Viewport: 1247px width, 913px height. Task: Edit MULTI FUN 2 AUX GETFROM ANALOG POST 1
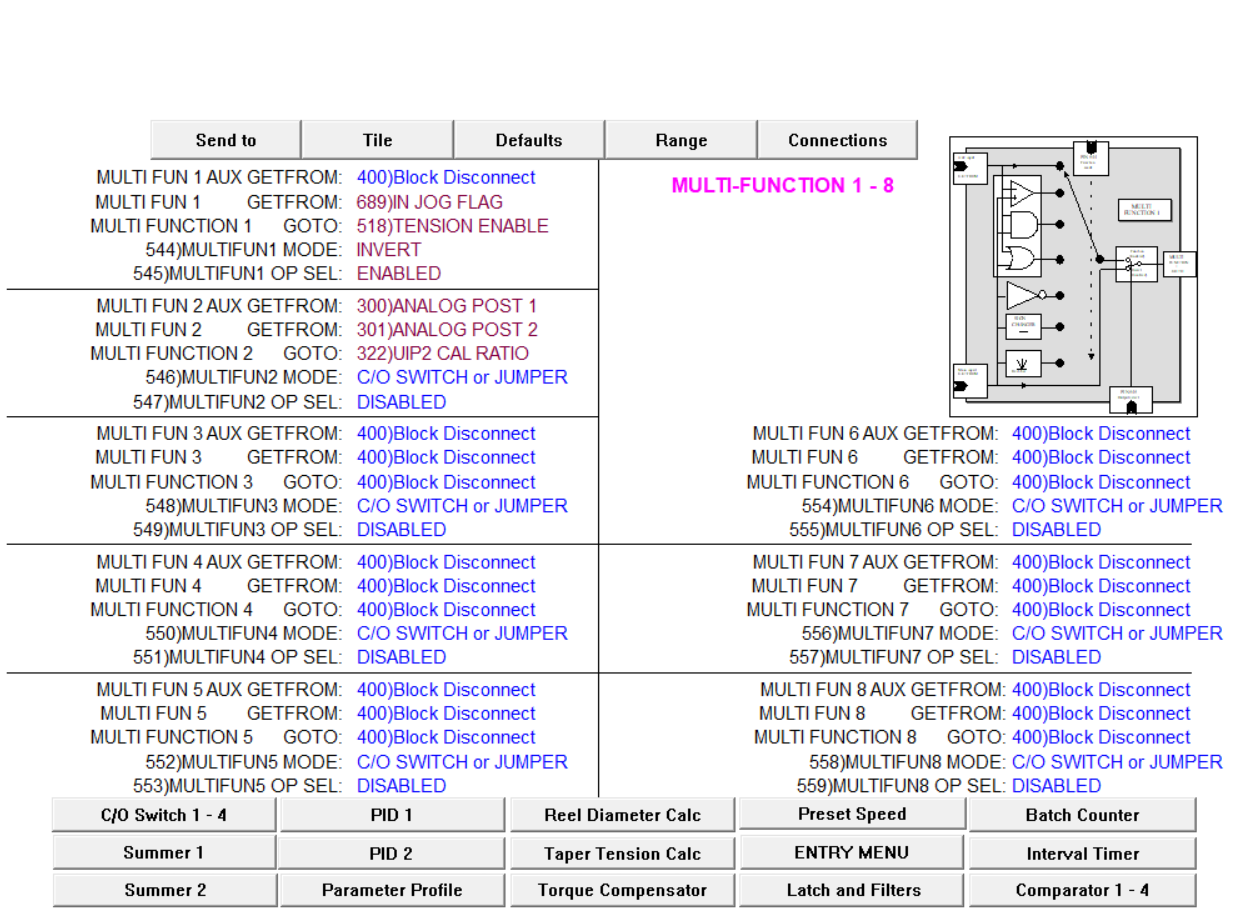pyautogui.click(x=446, y=306)
